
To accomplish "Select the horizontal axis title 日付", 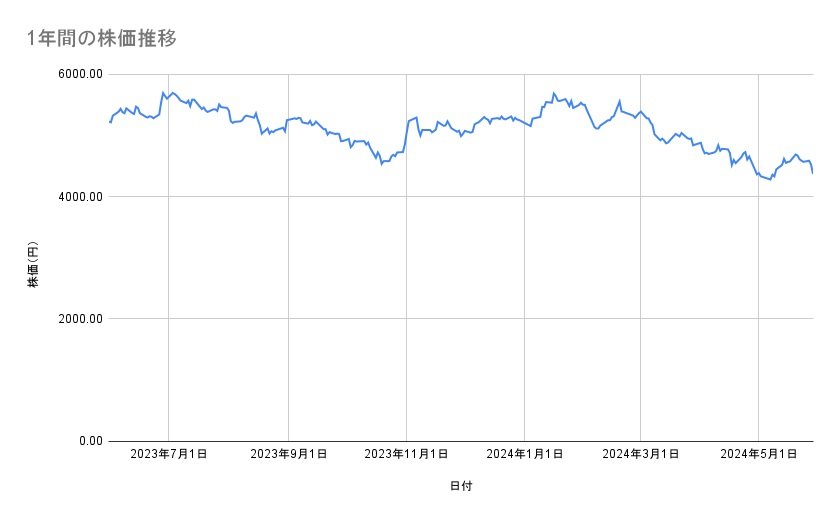I will click(461, 486).
